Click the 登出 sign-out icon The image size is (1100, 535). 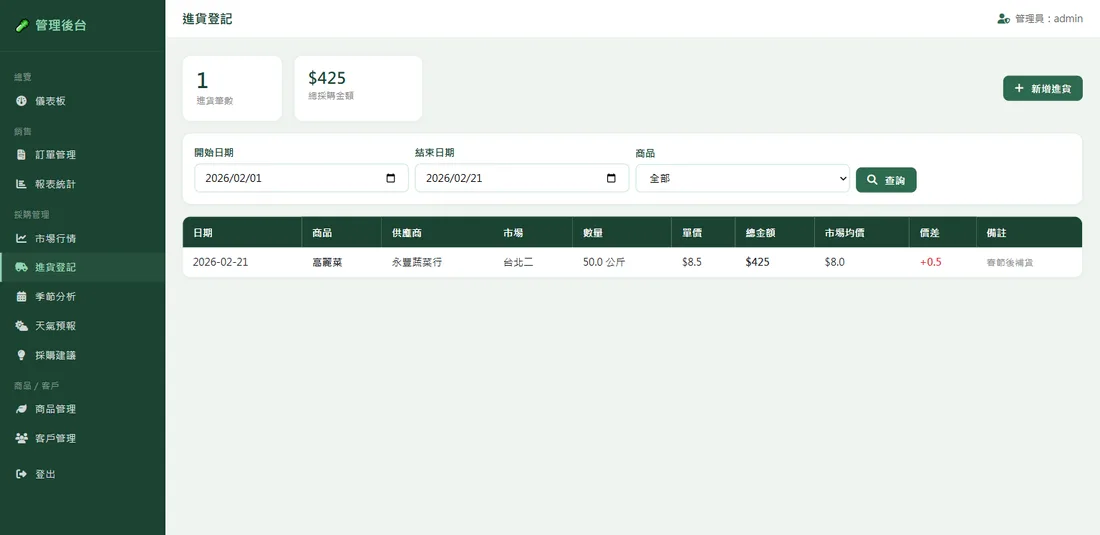click(x=22, y=475)
